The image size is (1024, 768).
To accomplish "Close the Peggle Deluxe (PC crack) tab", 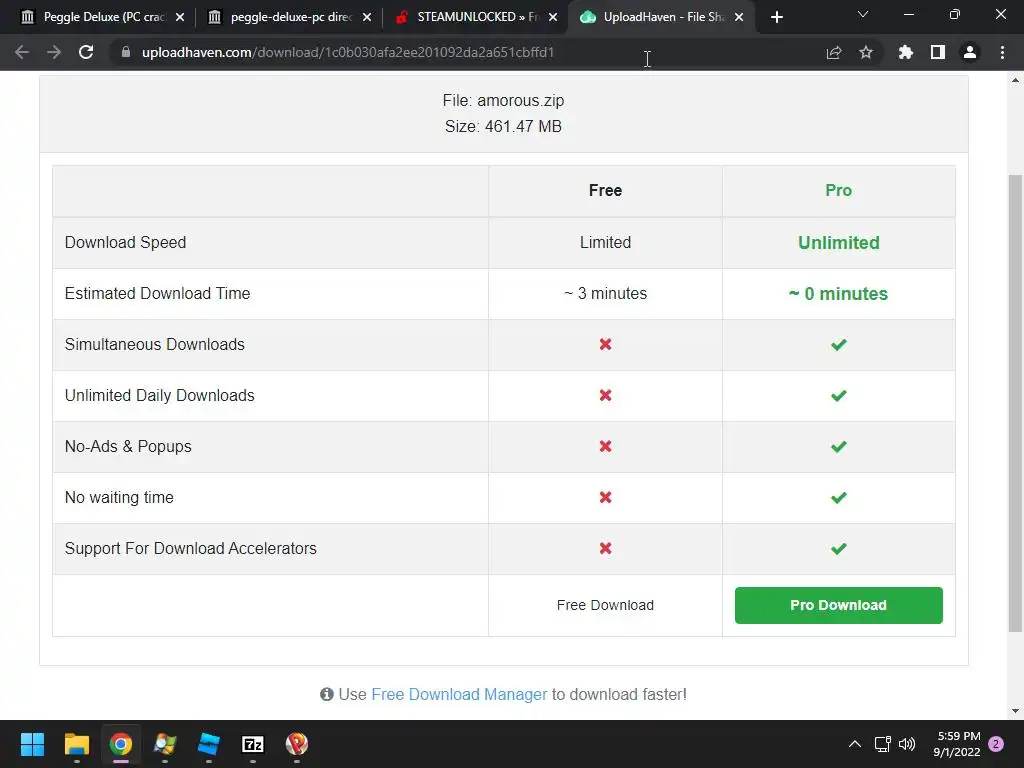I will [x=180, y=17].
